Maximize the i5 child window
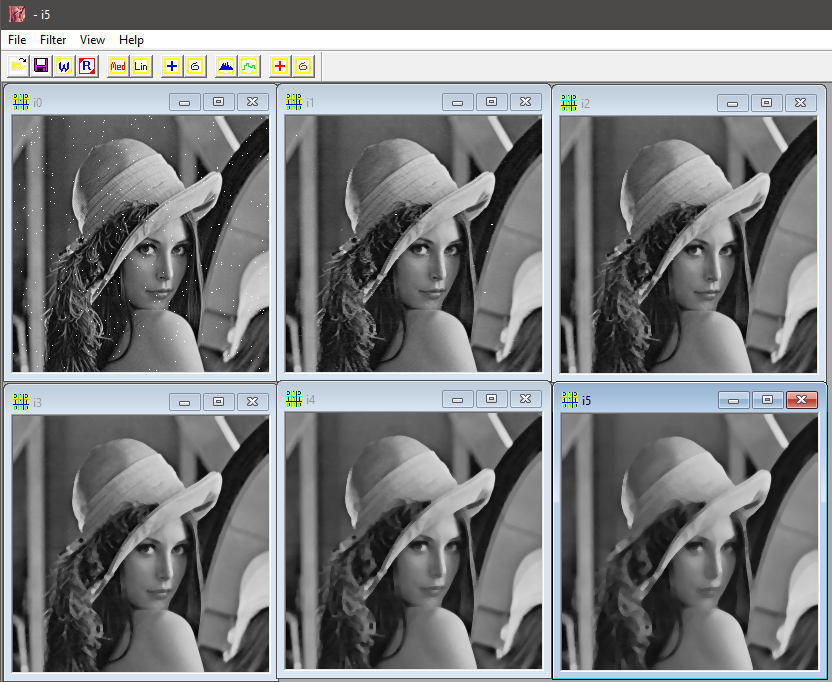 pyautogui.click(x=767, y=400)
